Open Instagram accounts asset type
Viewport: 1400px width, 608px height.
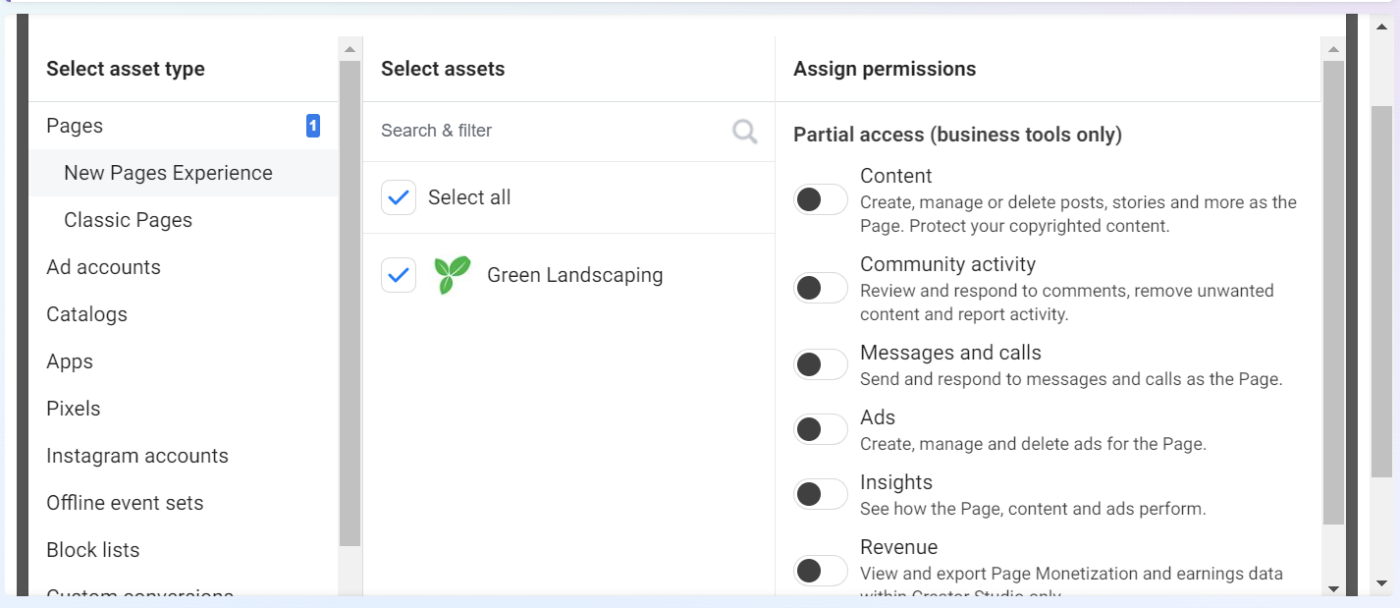137,456
